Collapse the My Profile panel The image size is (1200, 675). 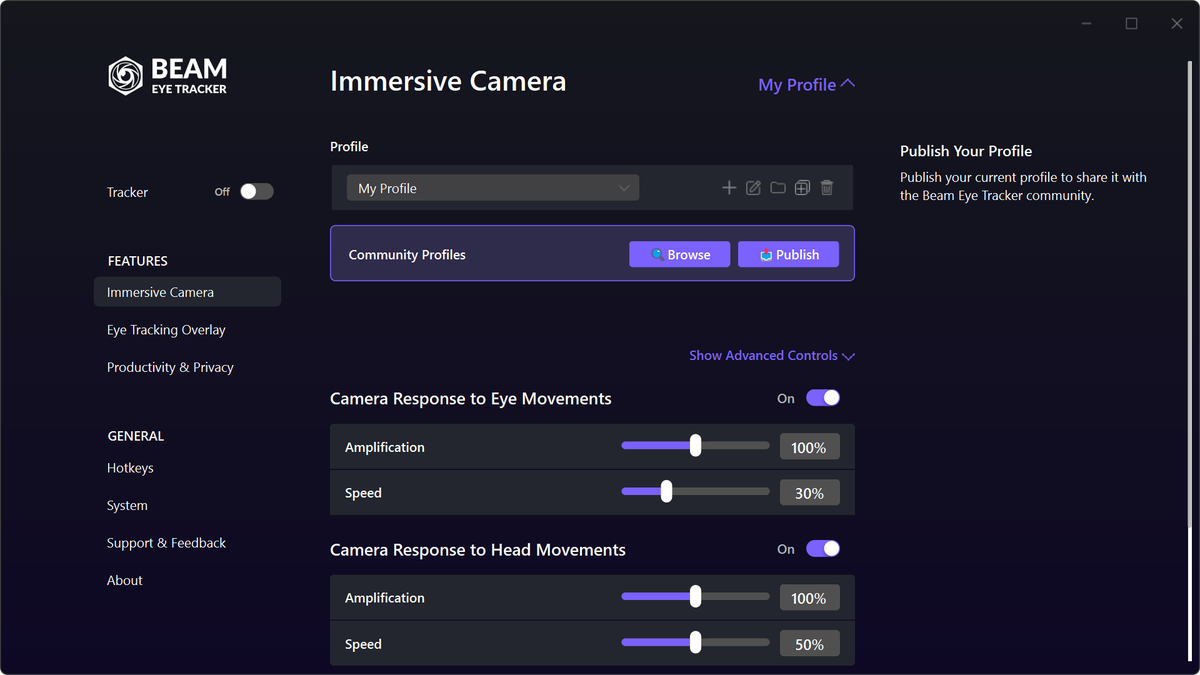[x=807, y=84]
